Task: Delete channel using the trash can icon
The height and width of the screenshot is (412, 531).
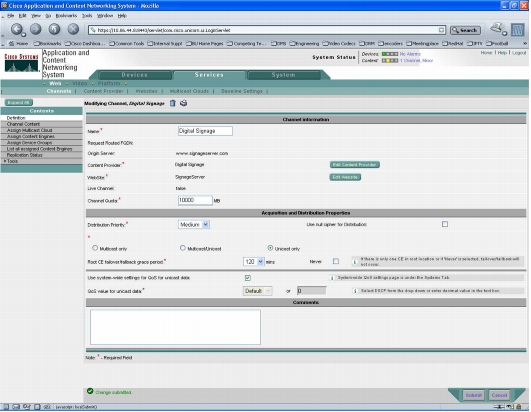Action: coord(173,103)
